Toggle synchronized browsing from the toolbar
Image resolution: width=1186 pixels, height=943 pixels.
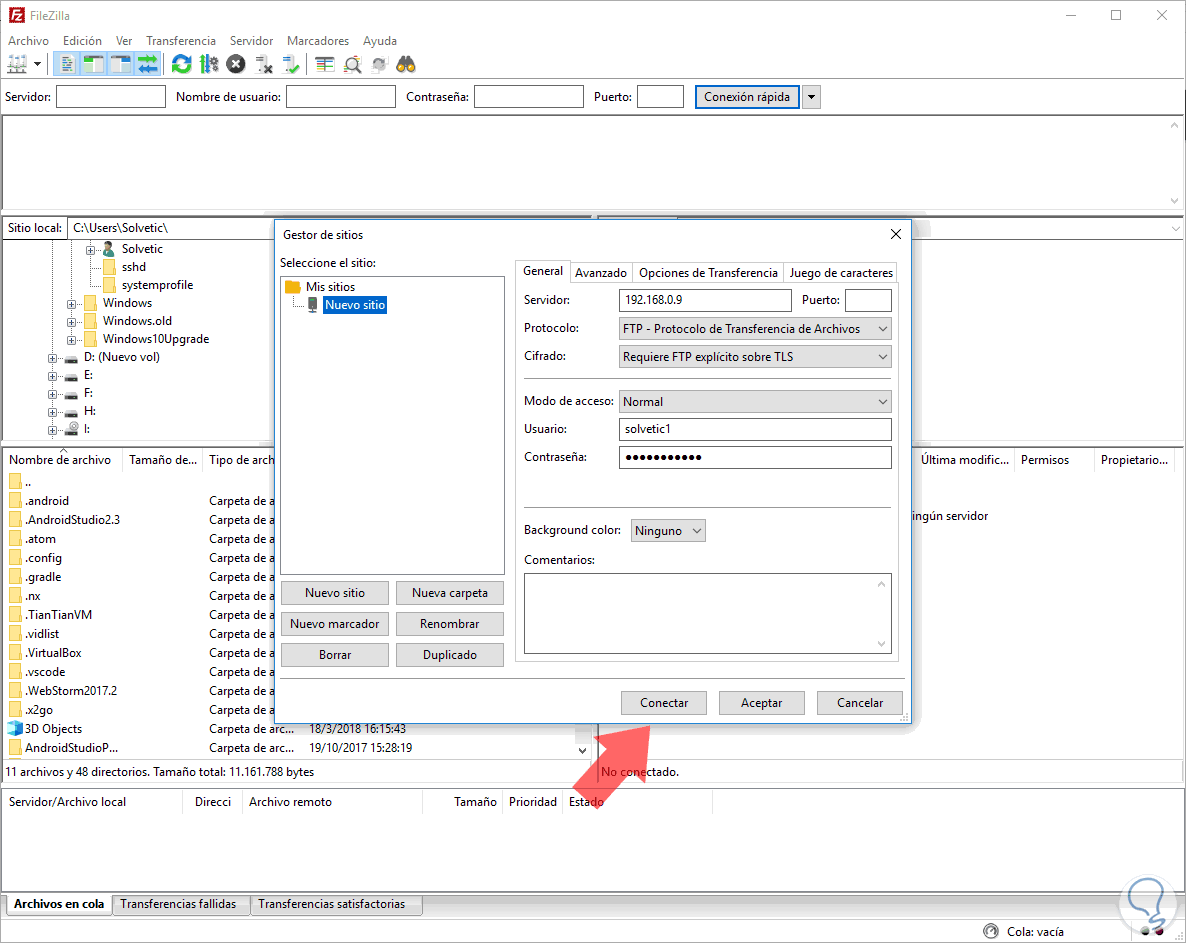378,63
